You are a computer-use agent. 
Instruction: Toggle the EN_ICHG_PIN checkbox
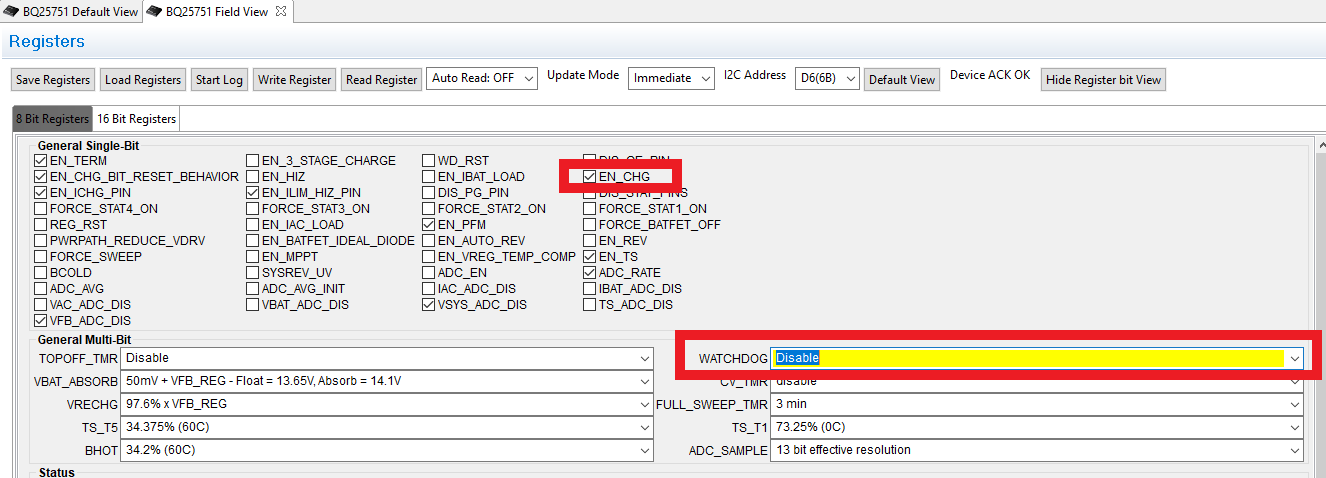(41, 193)
